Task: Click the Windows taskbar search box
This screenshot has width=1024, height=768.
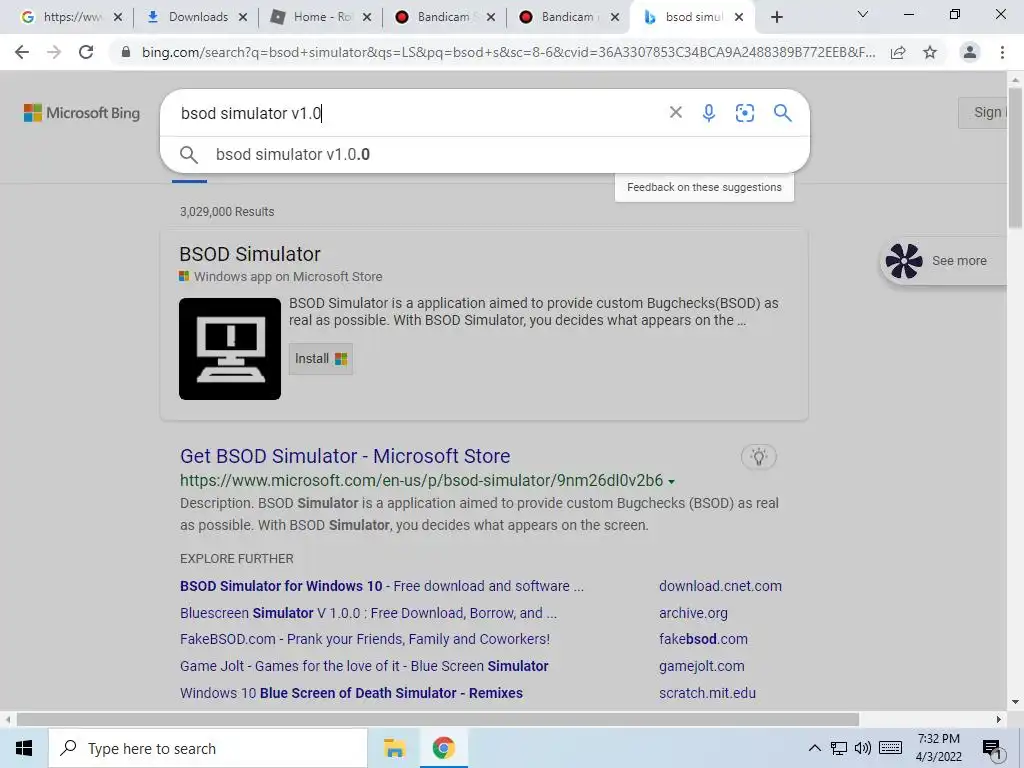Action: click(x=208, y=748)
